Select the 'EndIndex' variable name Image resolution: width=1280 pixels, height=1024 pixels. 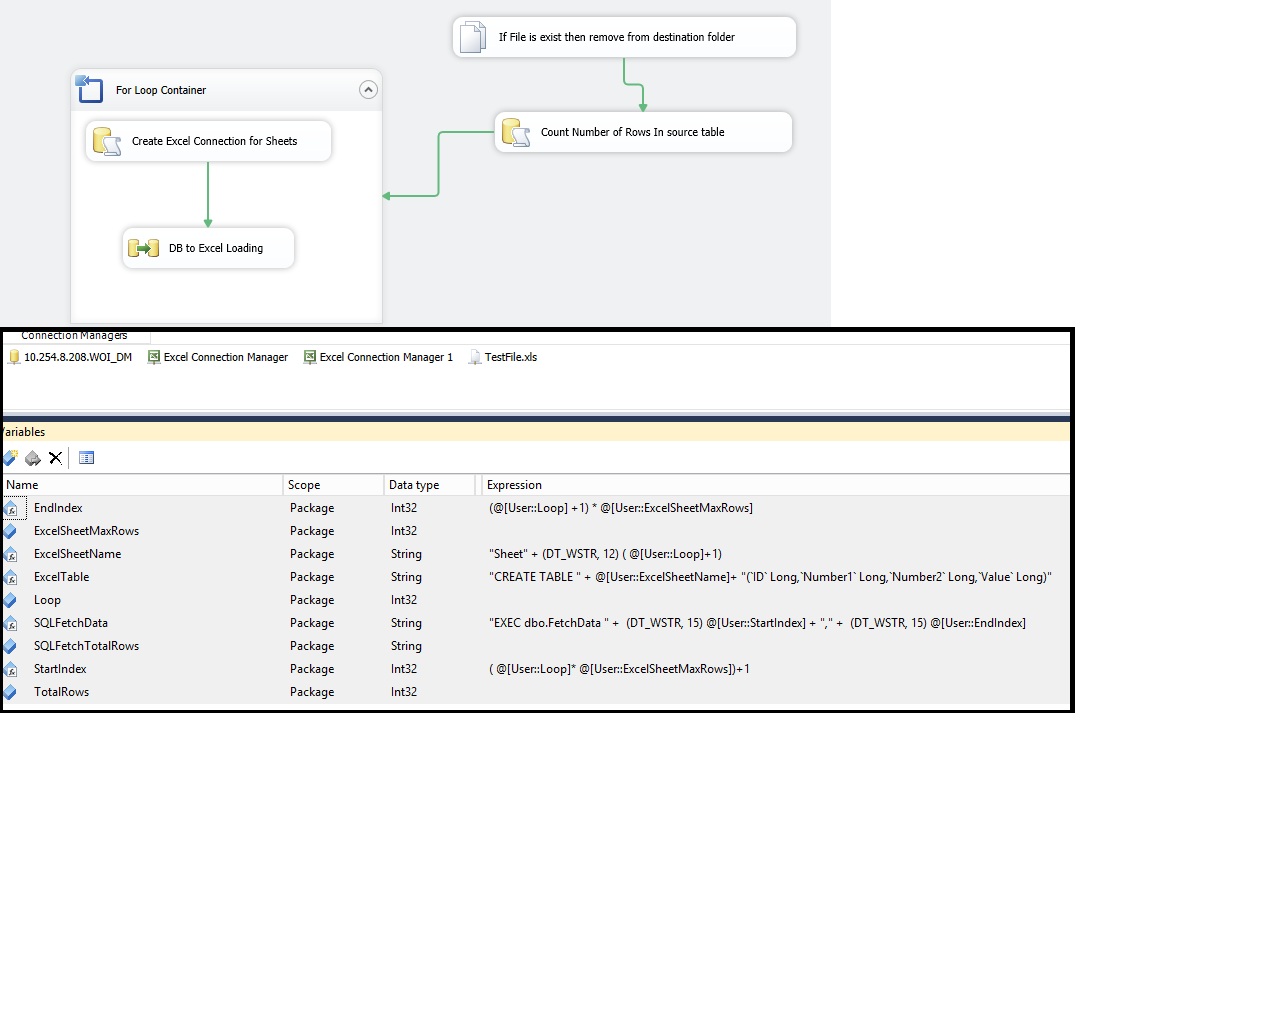58,508
